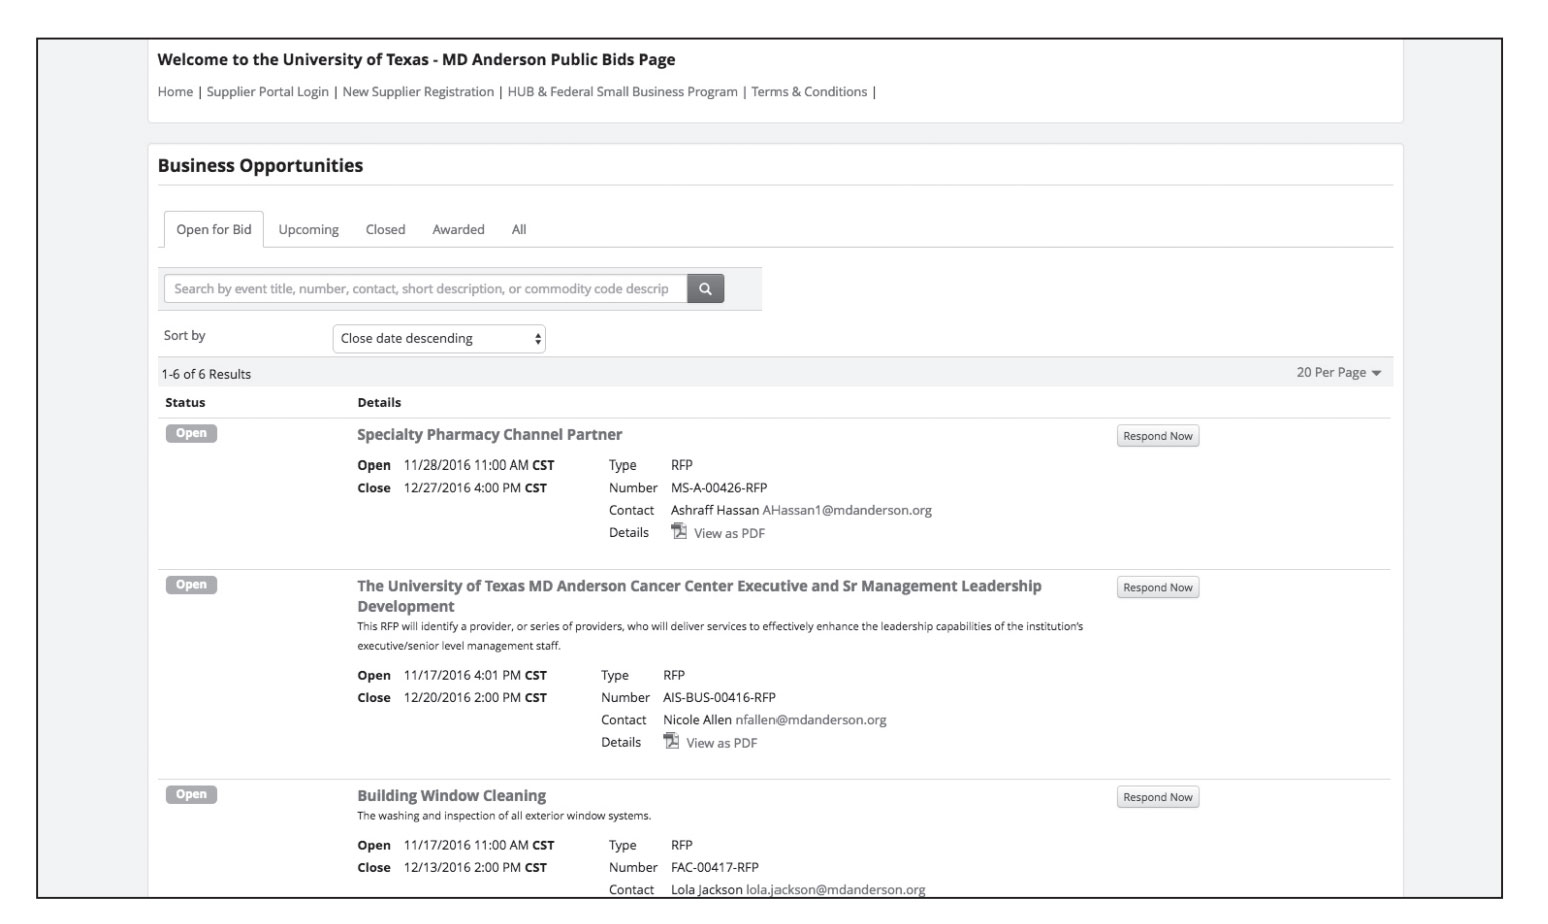The image size is (1548, 924).
Task: Click the 1-6 of 6 Results text
Action: tap(206, 374)
